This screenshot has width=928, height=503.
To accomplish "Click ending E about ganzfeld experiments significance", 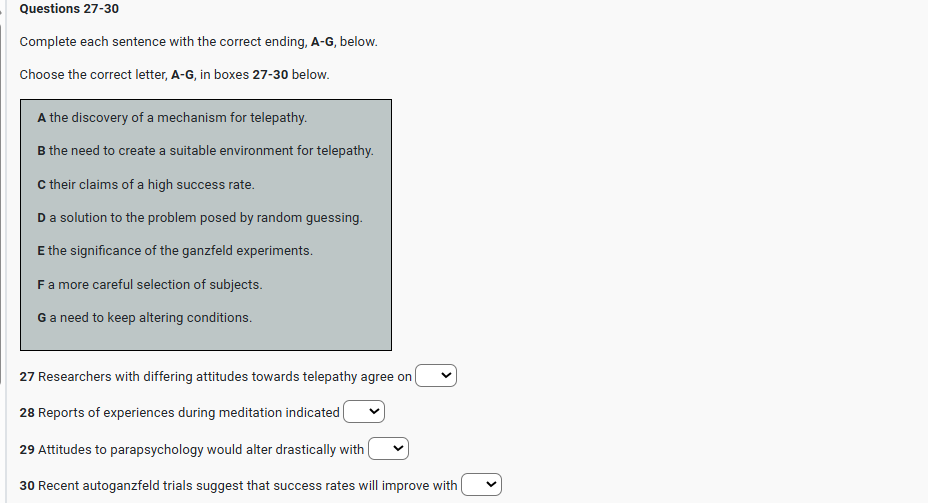I will pyautogui.click(x=175, y=250).
